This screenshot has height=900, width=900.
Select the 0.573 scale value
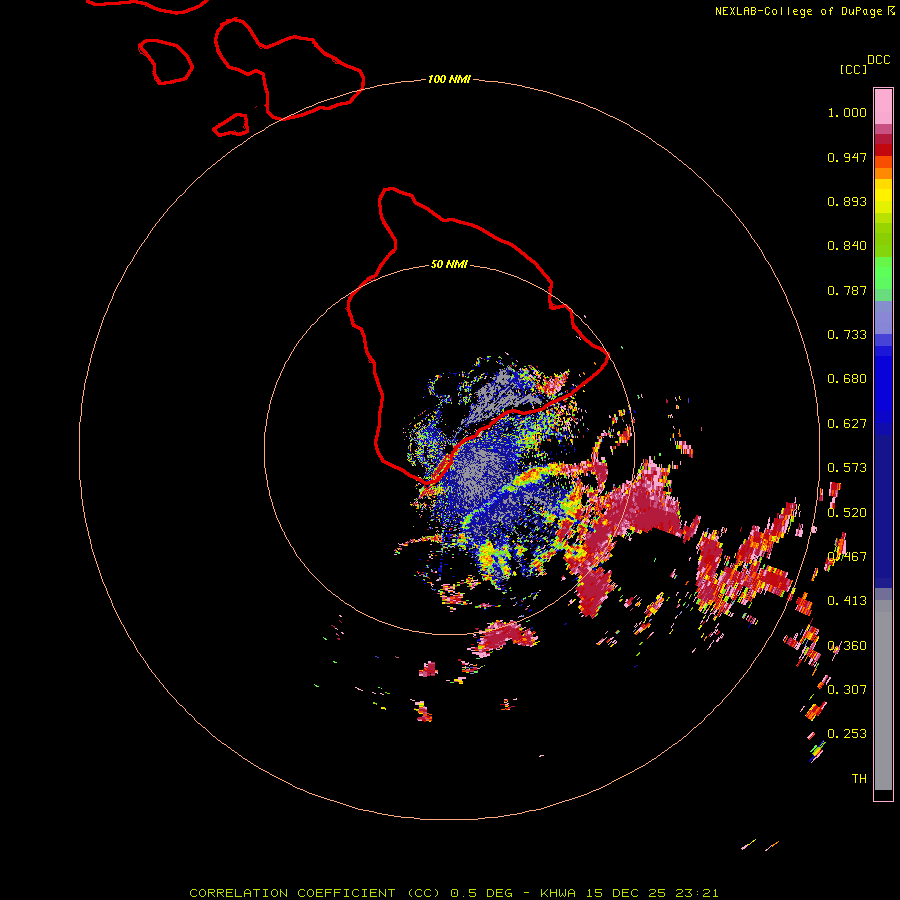pos(847,468)
